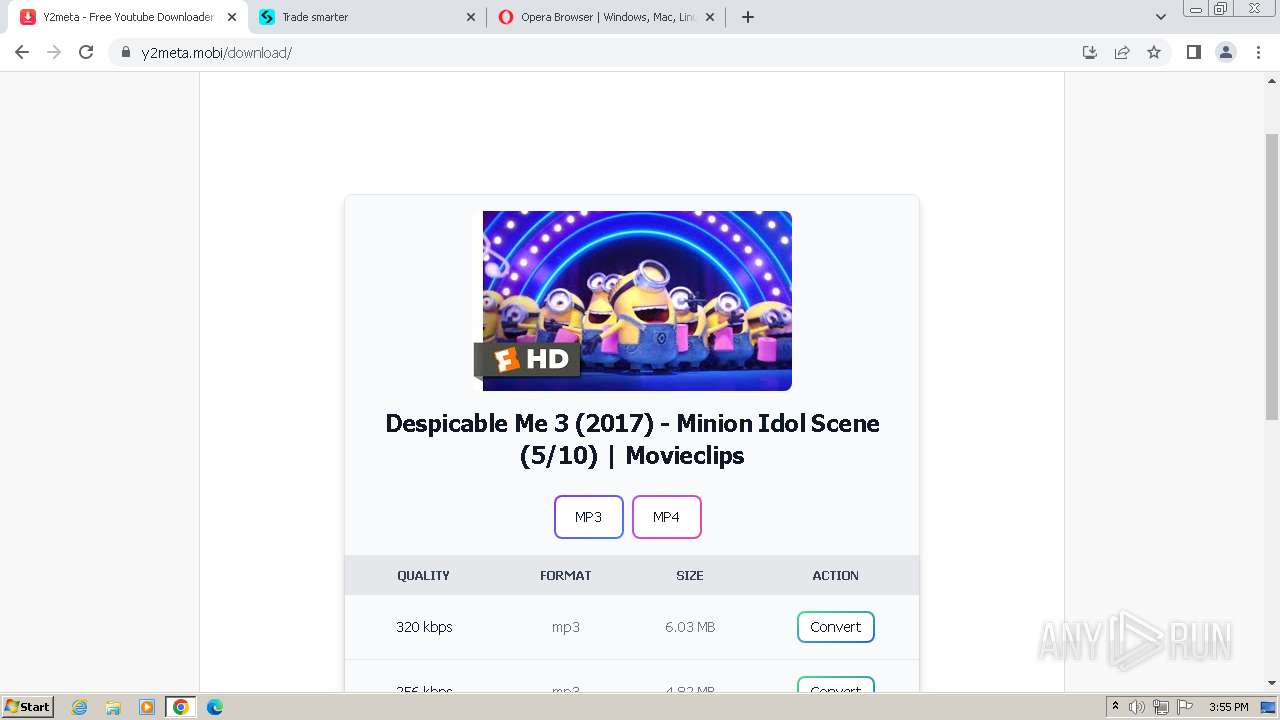The image size is (1280, 720).
Task: Open media player from taskbar
Action: coord(147,707)
